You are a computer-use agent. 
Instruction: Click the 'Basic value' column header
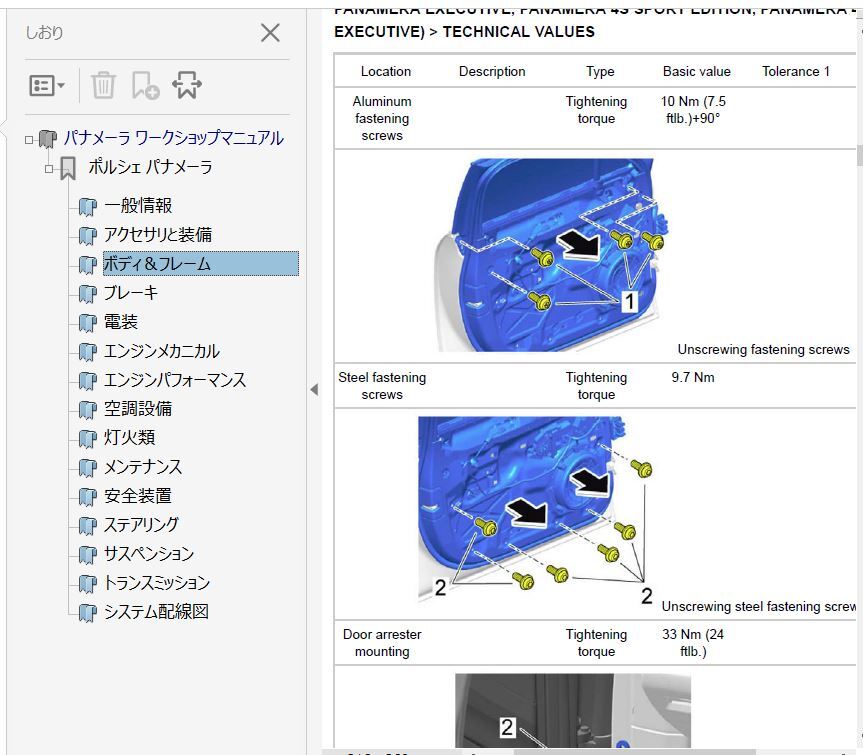697,72
